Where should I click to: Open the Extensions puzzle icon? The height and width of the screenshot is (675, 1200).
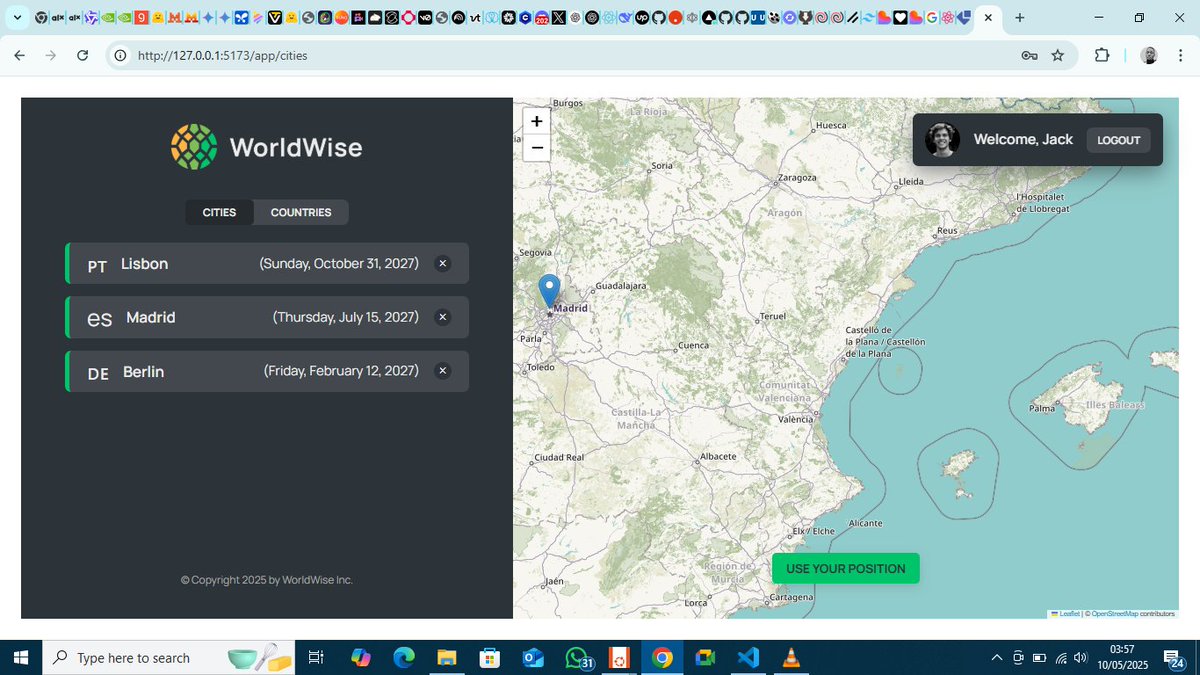(1102, 55)
